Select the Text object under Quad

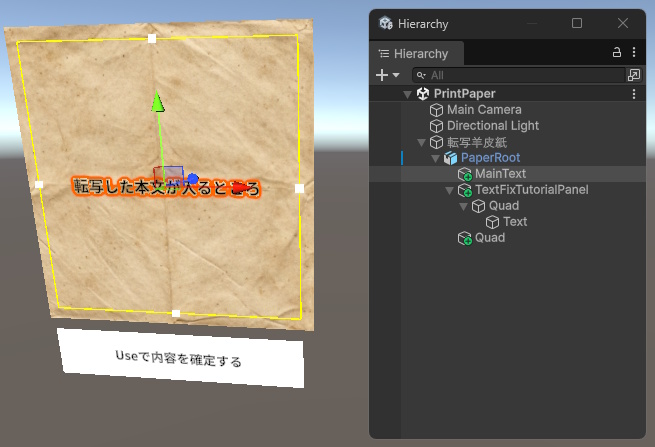[515, 222]
